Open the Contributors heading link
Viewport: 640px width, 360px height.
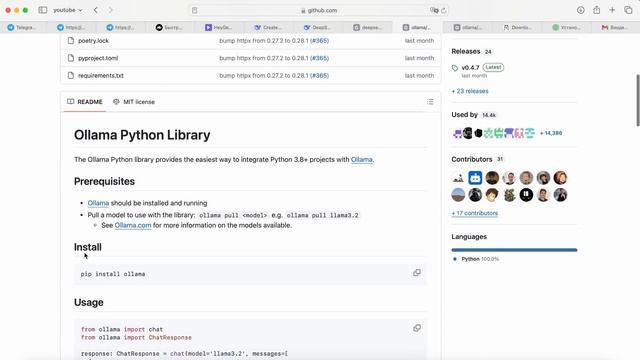tap(472, 159)
